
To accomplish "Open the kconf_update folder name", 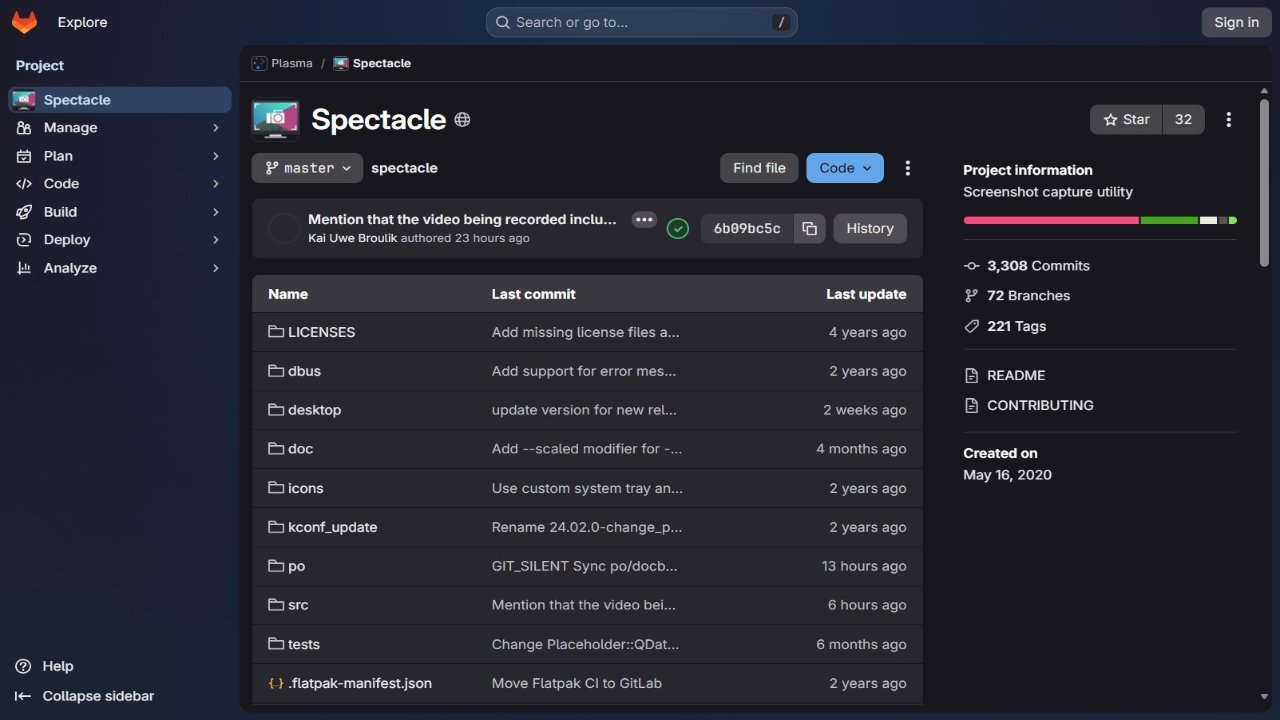I will pyautogui.click(x=333, y=528).
